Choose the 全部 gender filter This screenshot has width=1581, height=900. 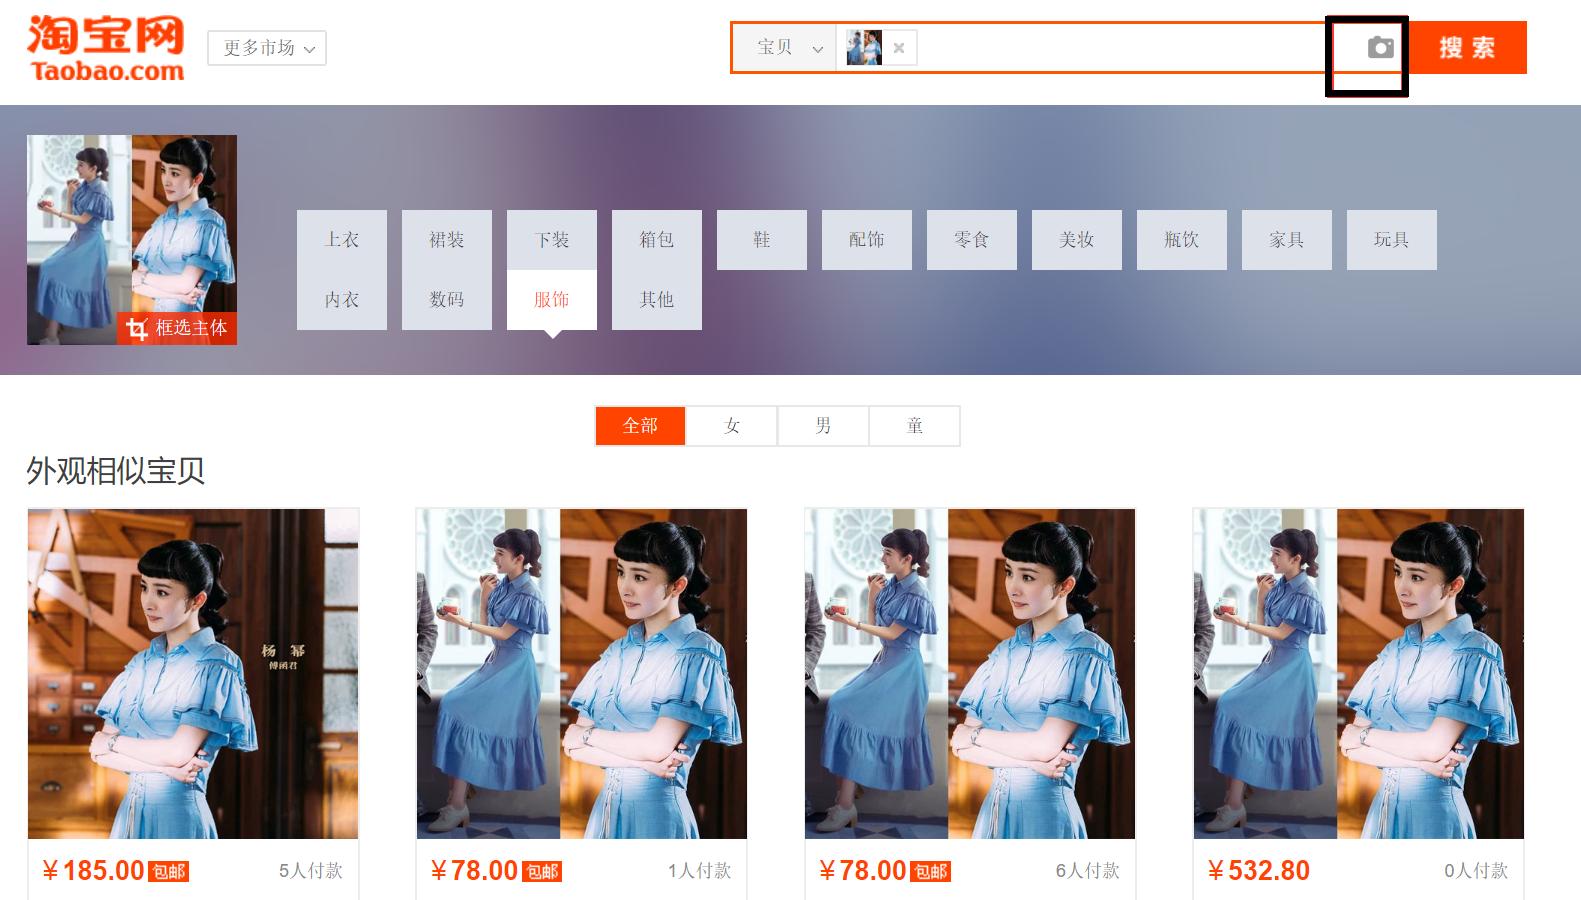640,426
